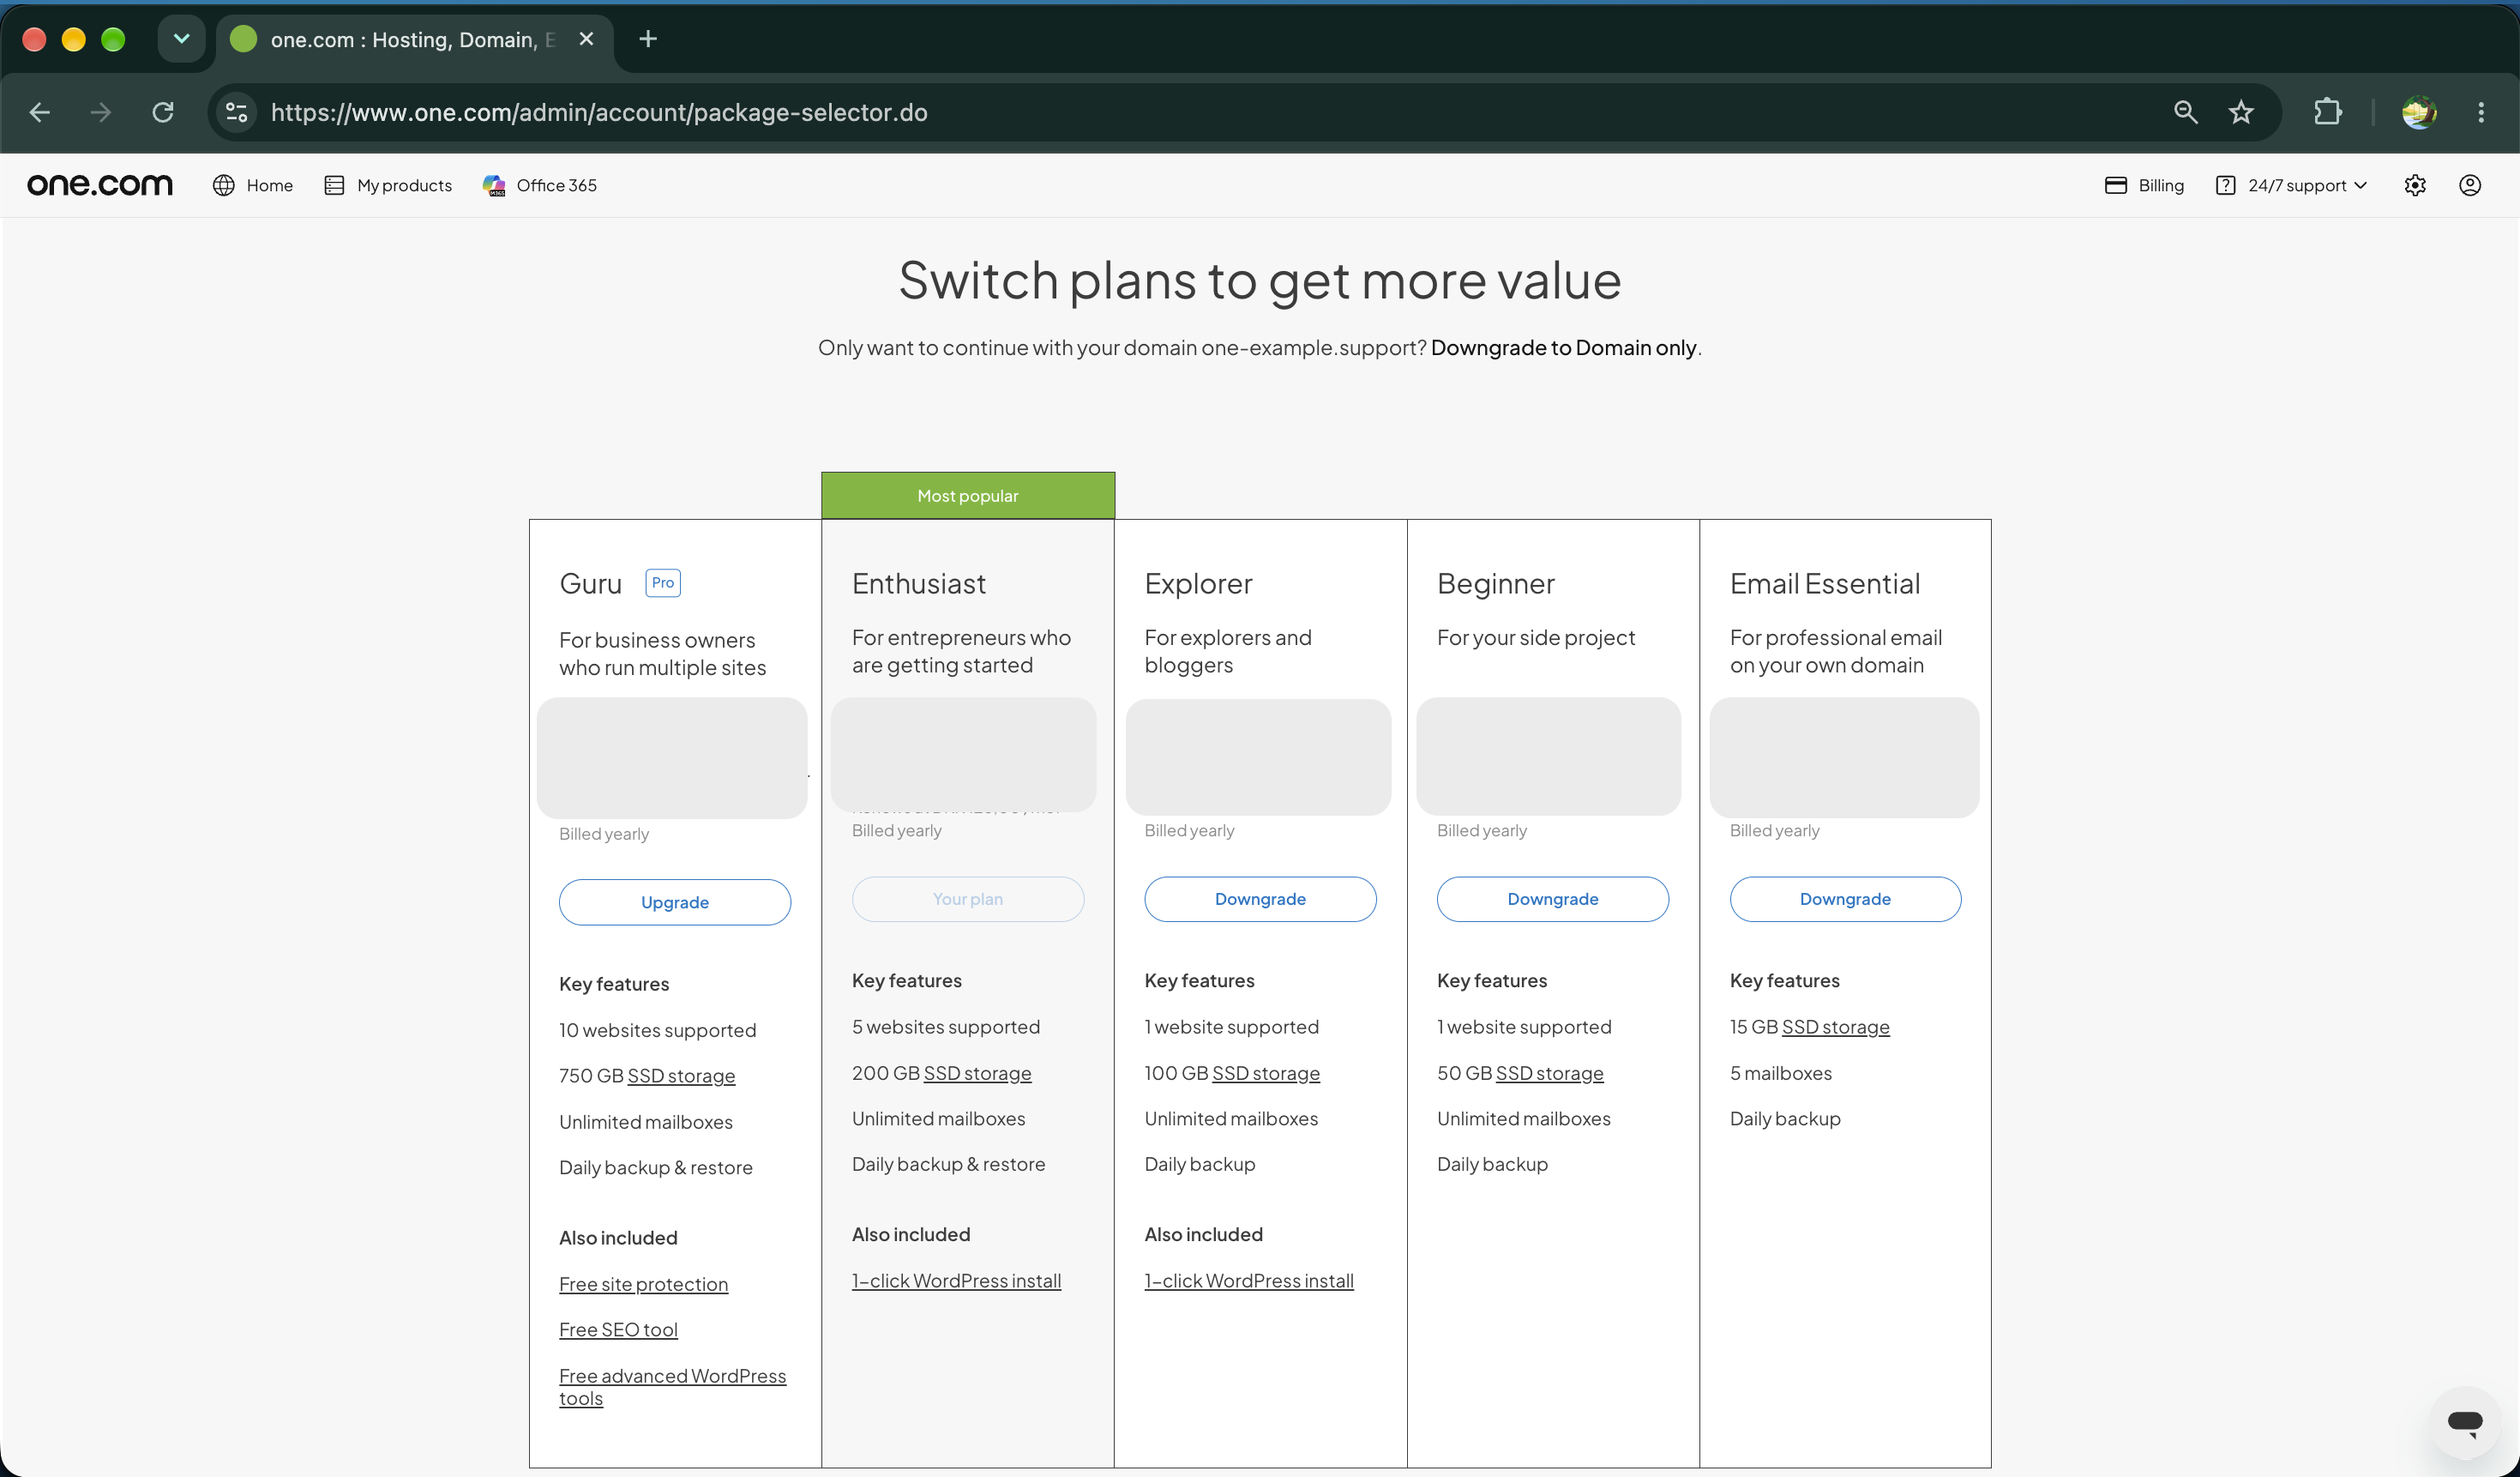Click the Beginner plan heading
The height and width of the screenshot is (1477, 2520).
click(x=1495, y=584)
